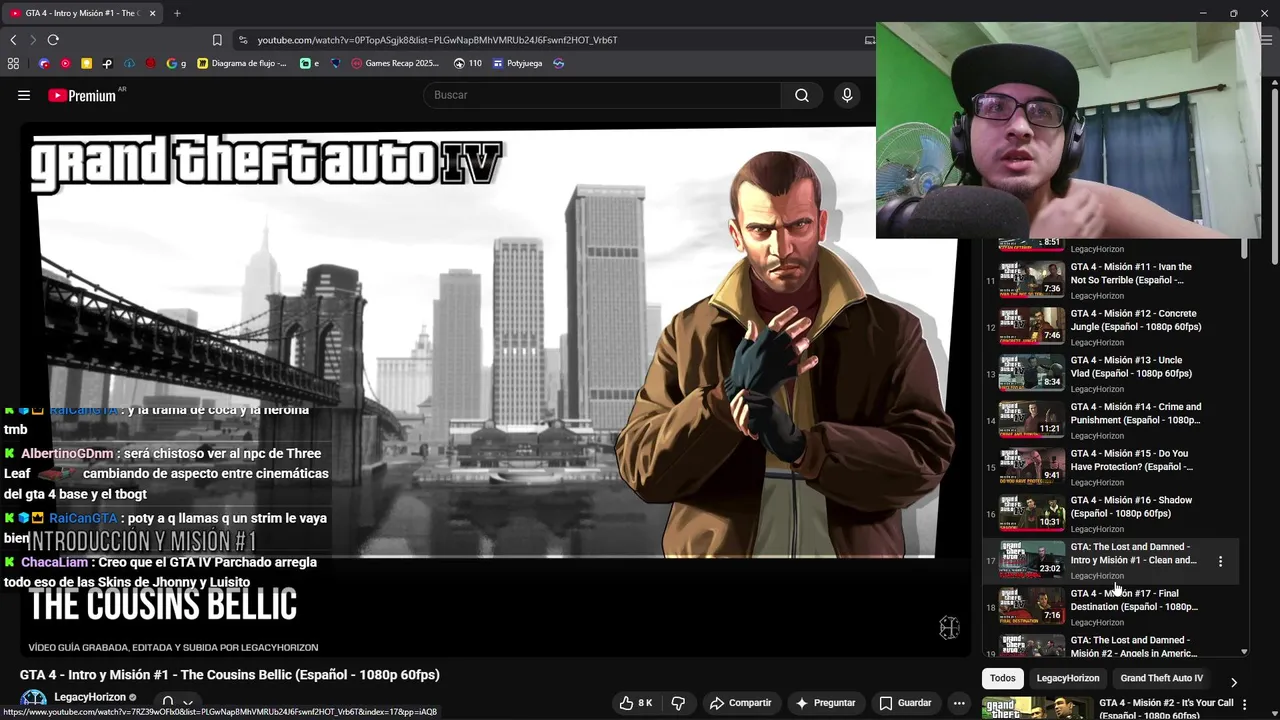The image size is (1280, 720).
Task: Open the Google 'g' bookmark
Action: (176, 63)
